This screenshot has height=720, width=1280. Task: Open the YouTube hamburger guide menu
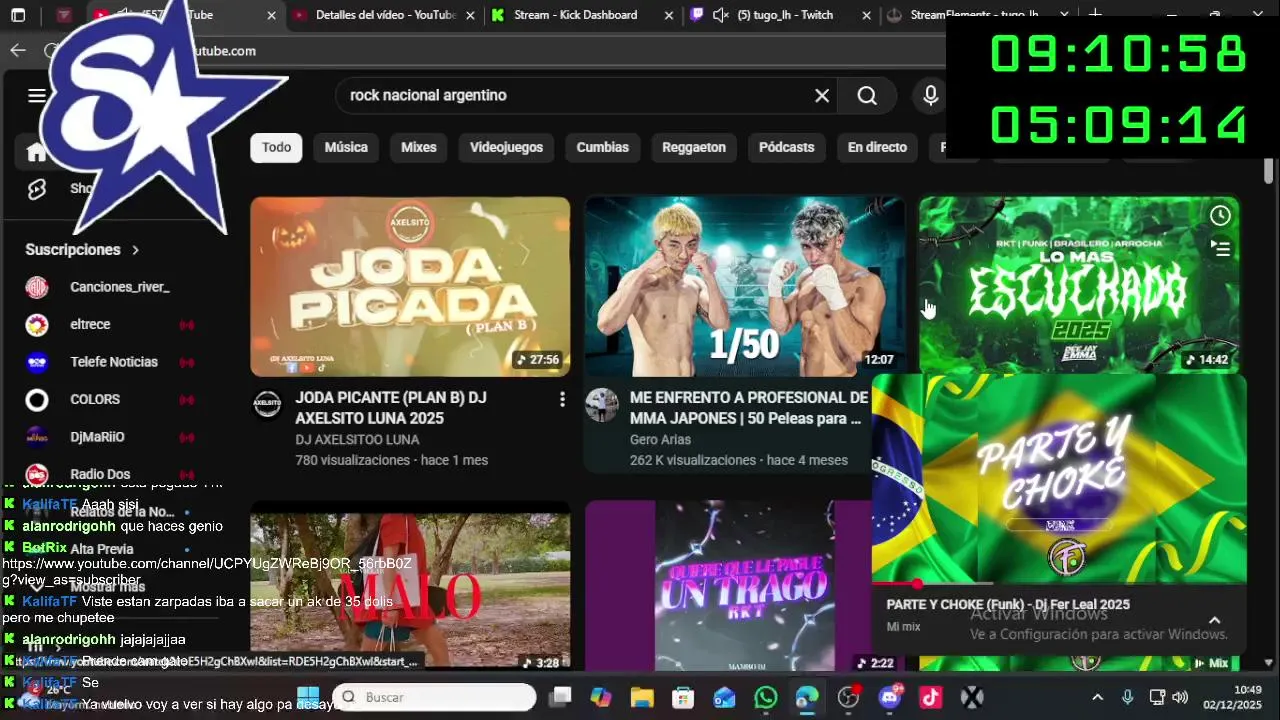pos(37,96)
